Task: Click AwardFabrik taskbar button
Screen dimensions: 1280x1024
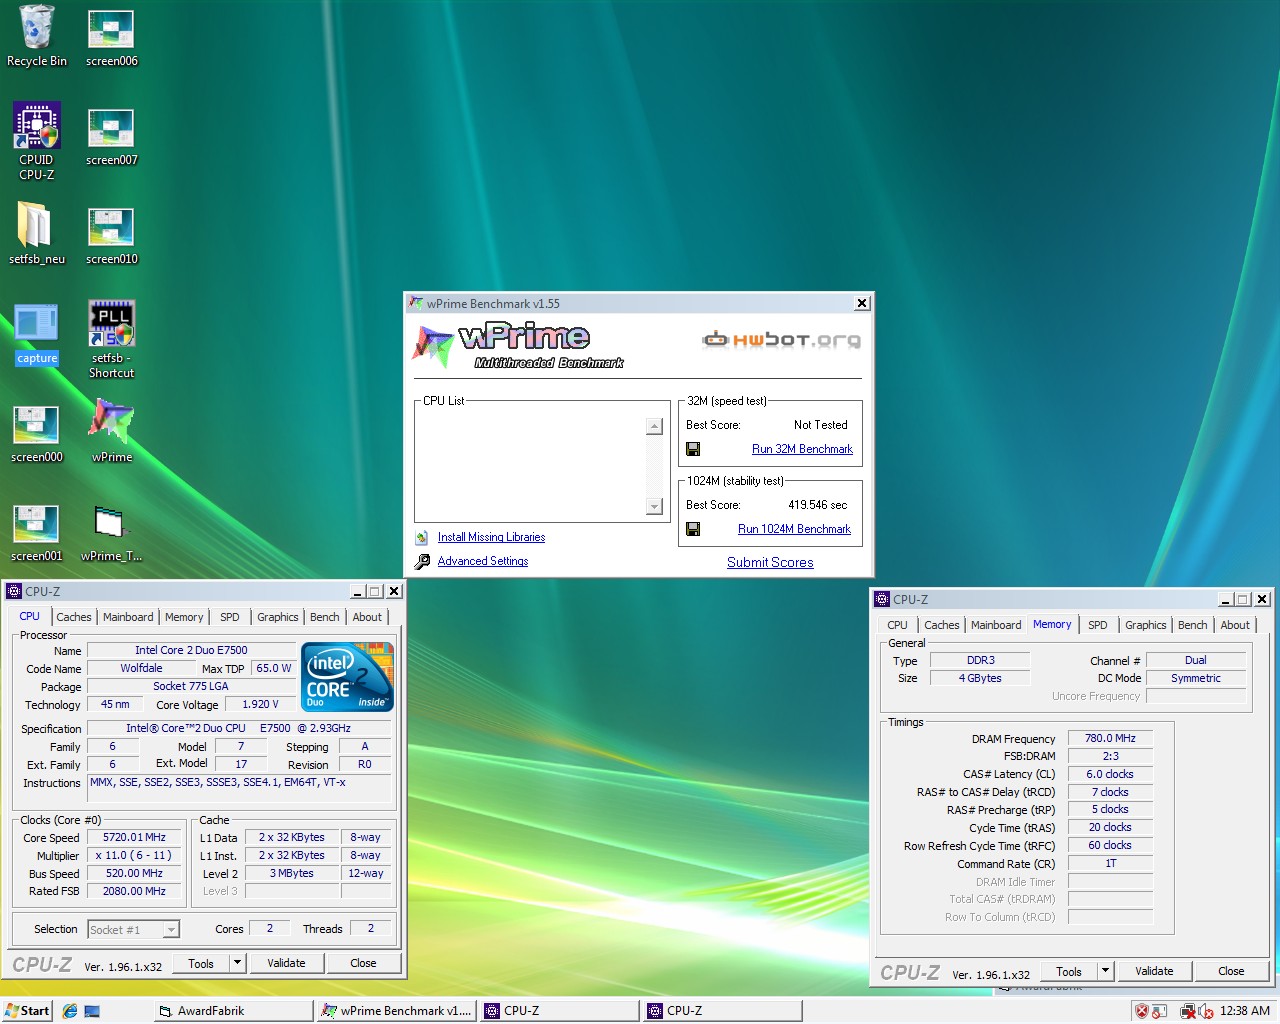Action: (234, 1011)
